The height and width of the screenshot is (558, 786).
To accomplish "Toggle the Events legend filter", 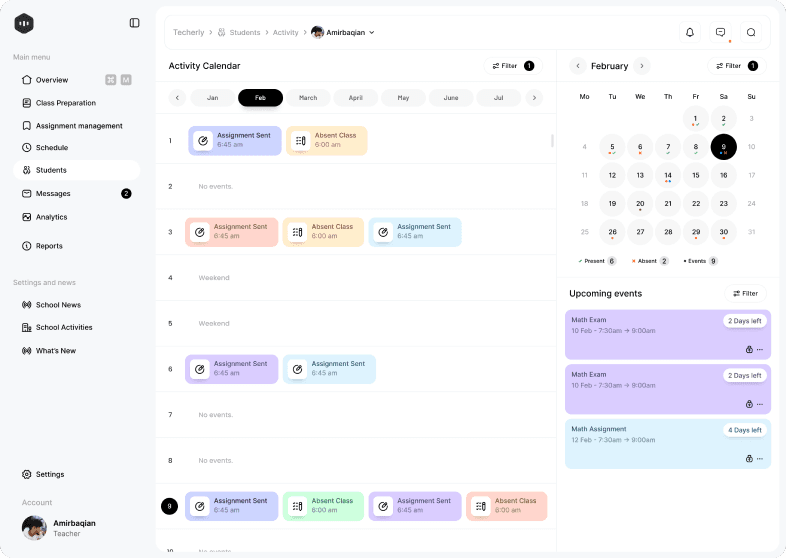I will (x=700, y=261).
